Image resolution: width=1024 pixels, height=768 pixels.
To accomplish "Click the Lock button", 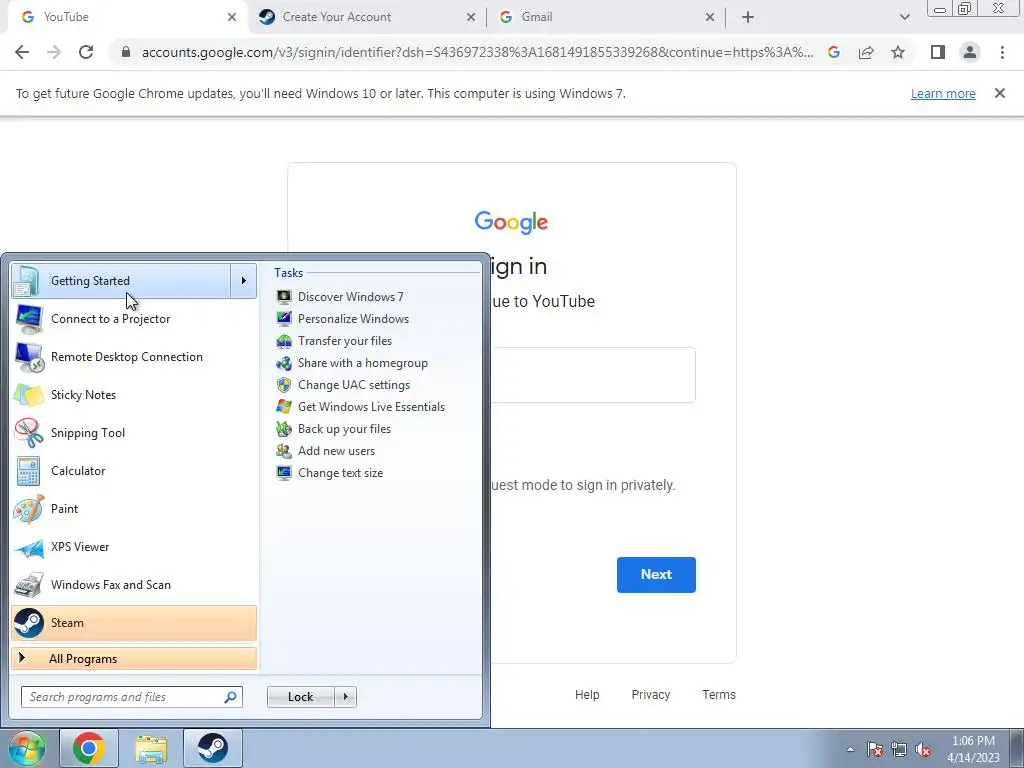I will (300, 697).
